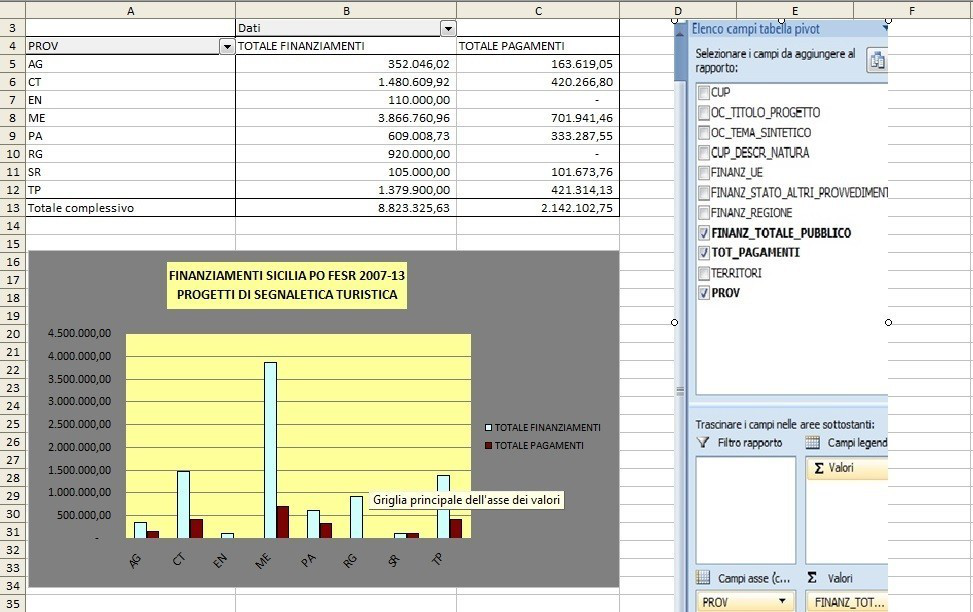Select cell with value 333.287,55
This screenshot has height=612, width=973.
(x=538, y=136)
